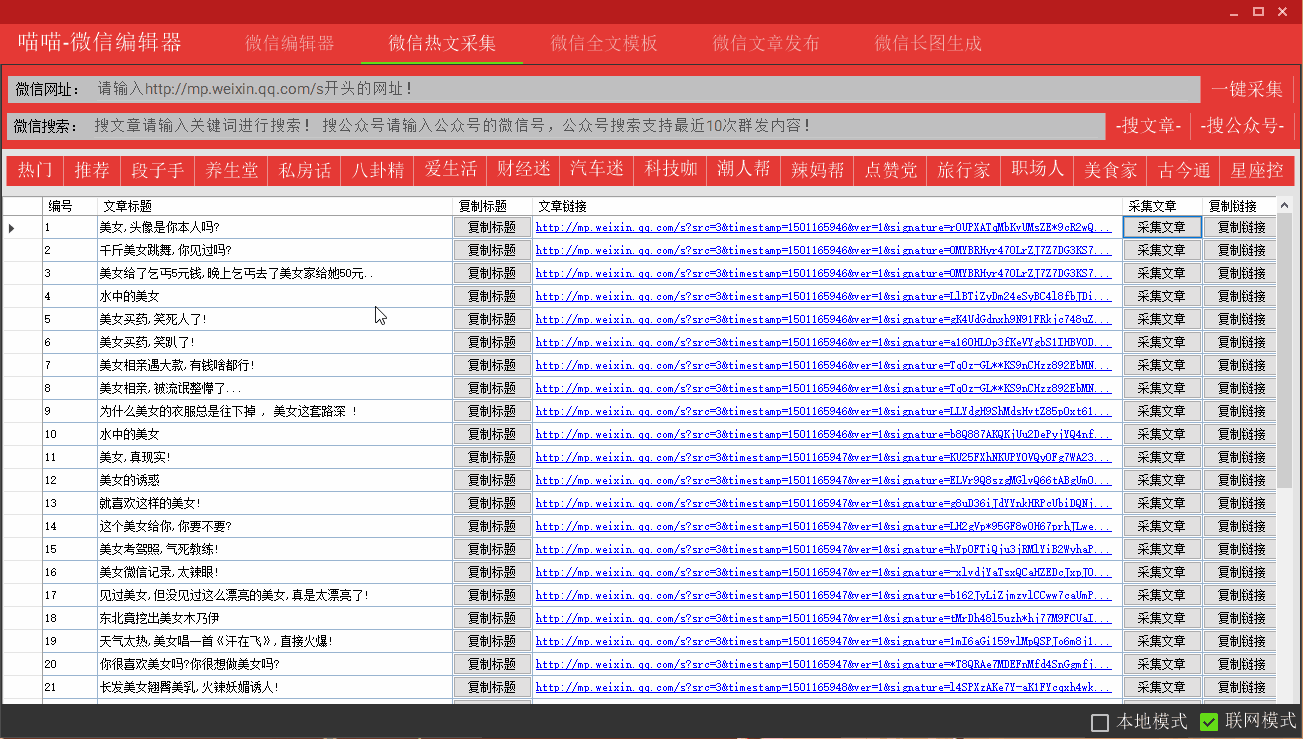Click 复制标题 for 水中的美女 row 4
1303x739 pixels.
pos(492,296)
